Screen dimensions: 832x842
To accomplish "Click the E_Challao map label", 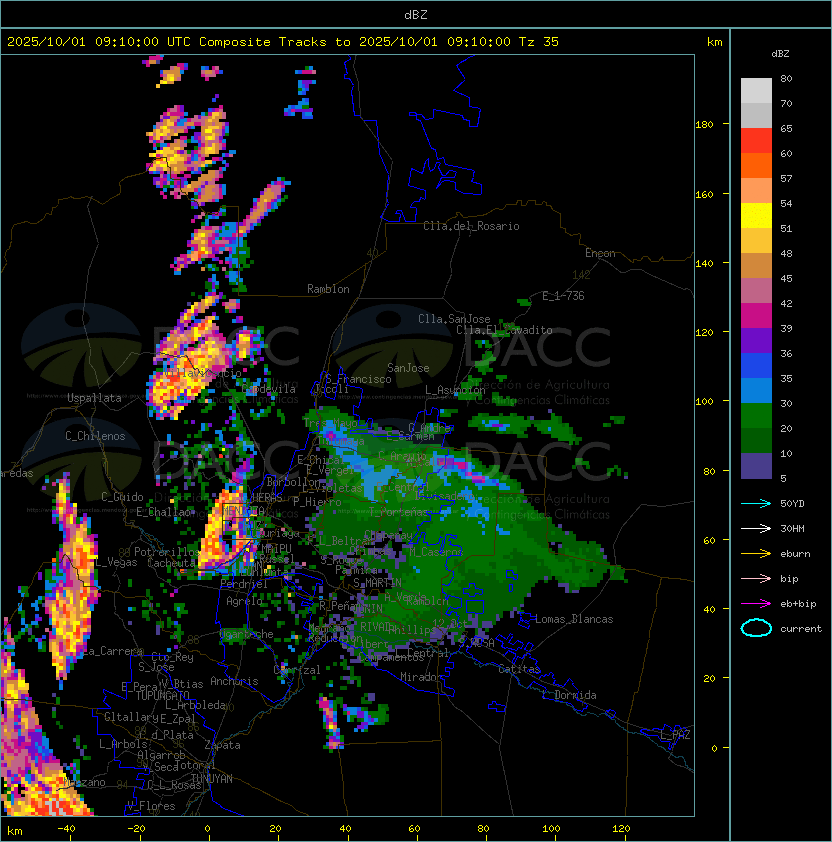I will tap(163, 512).
